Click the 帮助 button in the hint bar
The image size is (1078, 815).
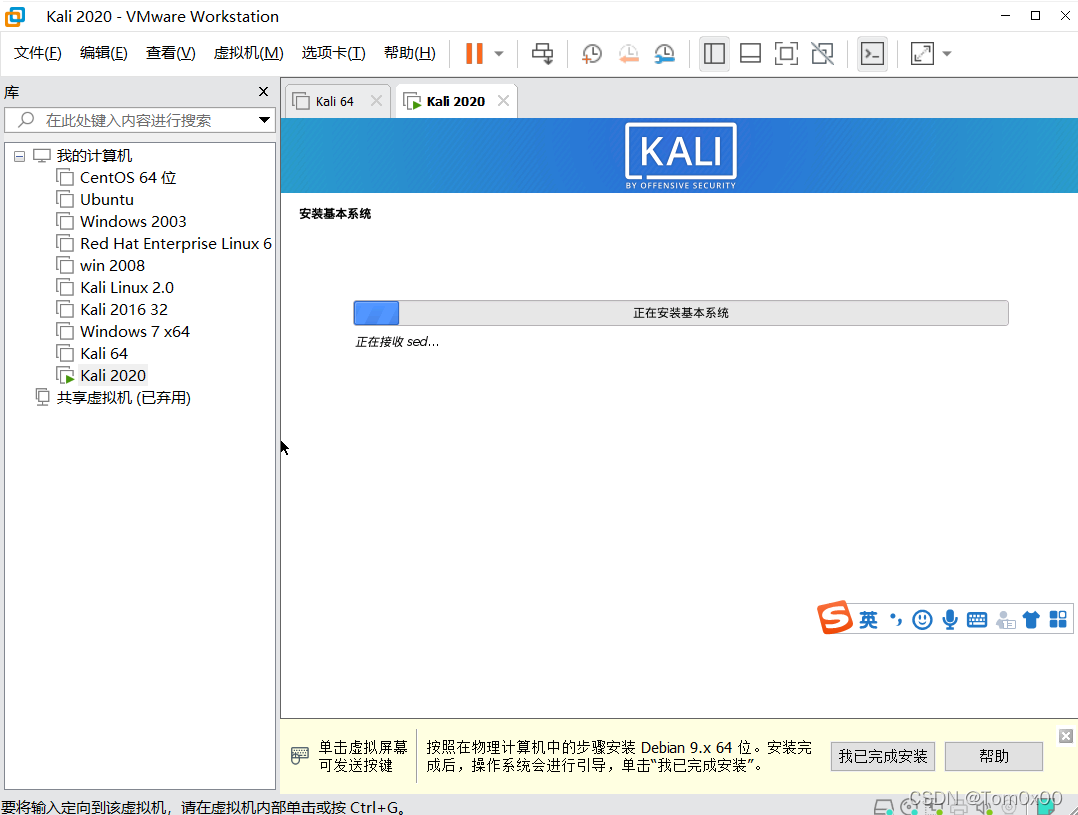pyautogui.click(x=994, y=757)
